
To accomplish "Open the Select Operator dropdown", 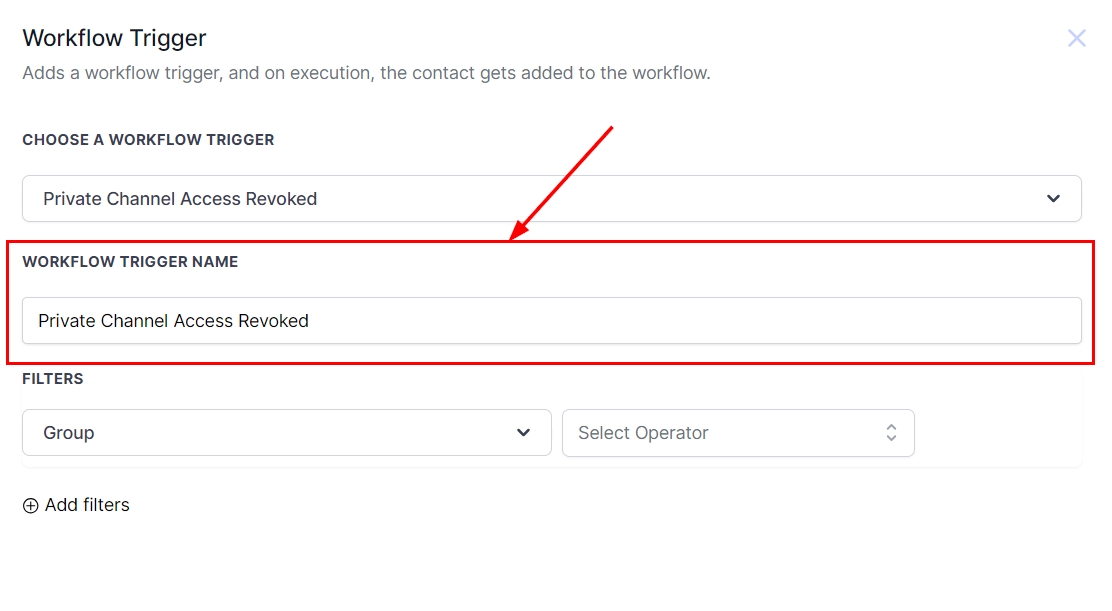I will (x=737, y=433).
